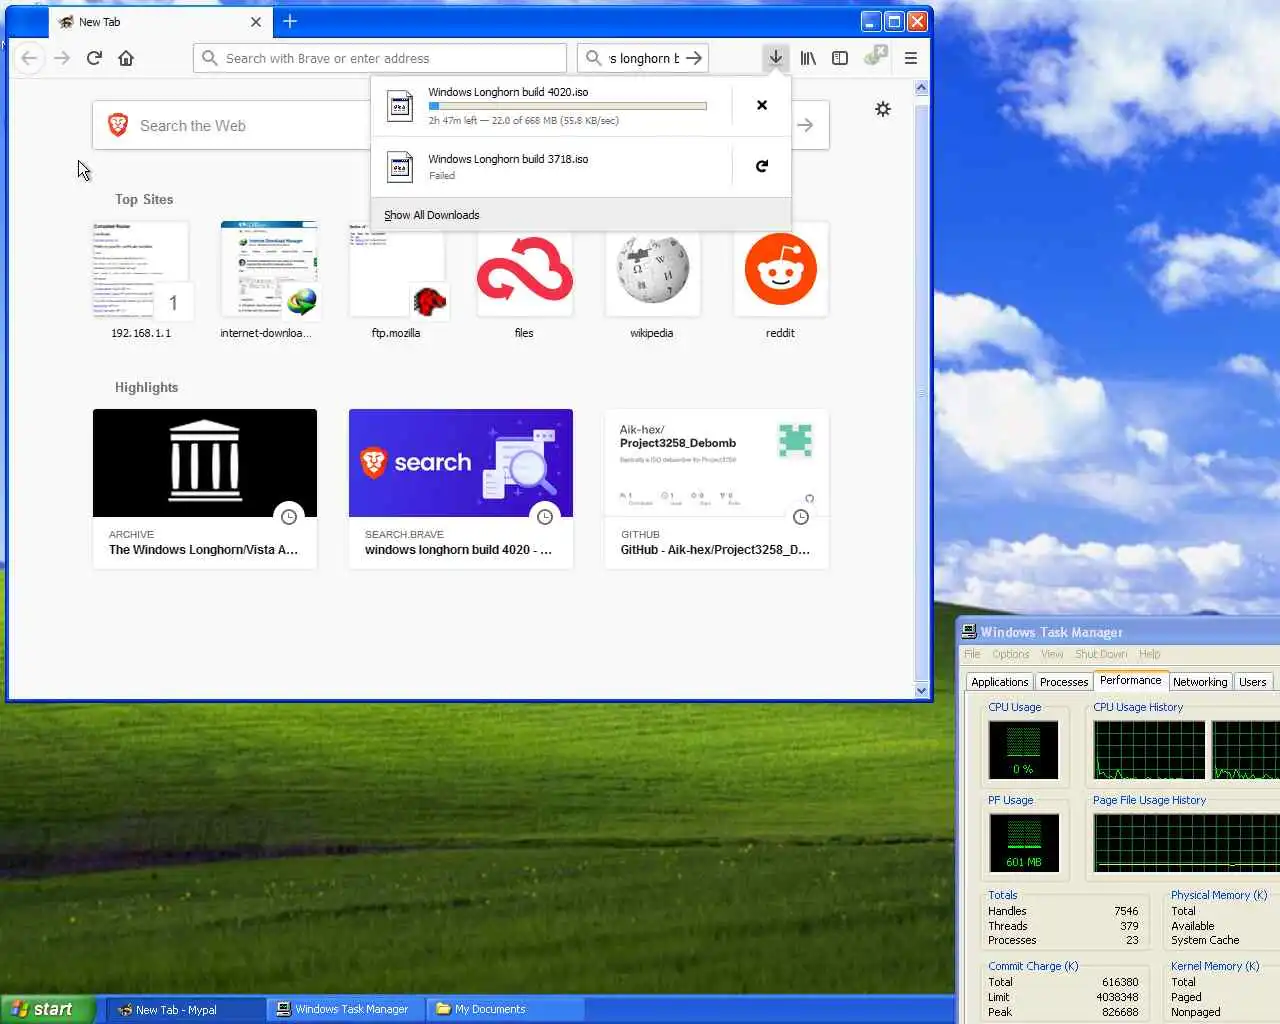The height and width of the screenshot is (1024, 1280).
Task: Click the Highlights section heading
Action: click(146, 387)
